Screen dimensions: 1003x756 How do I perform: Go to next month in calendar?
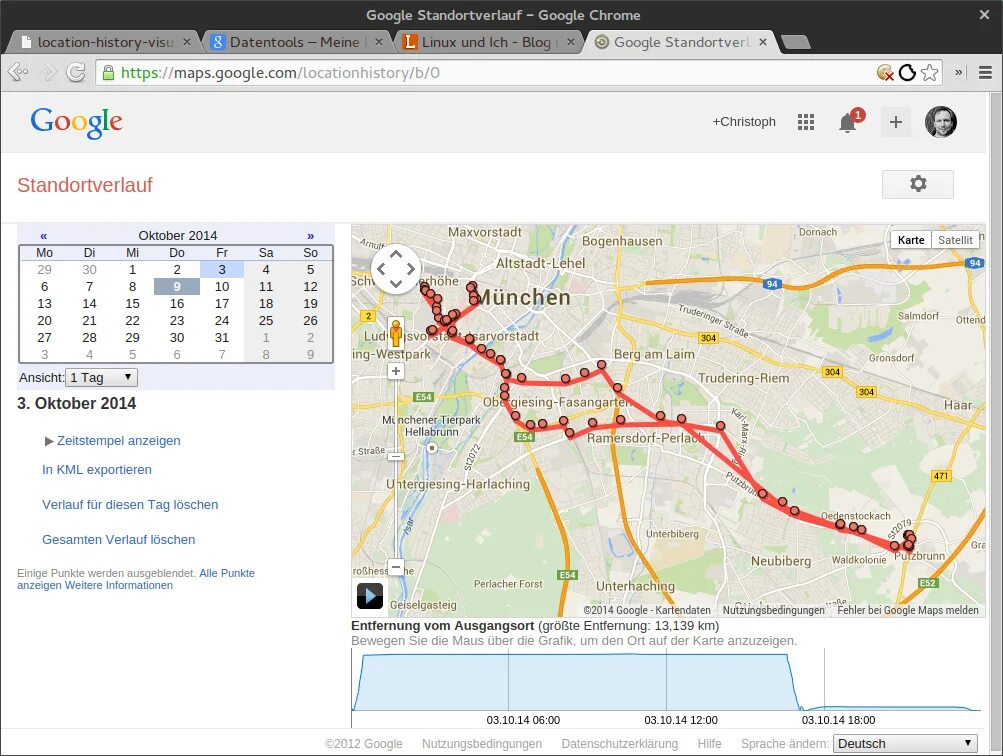click(x=310, y=235)
